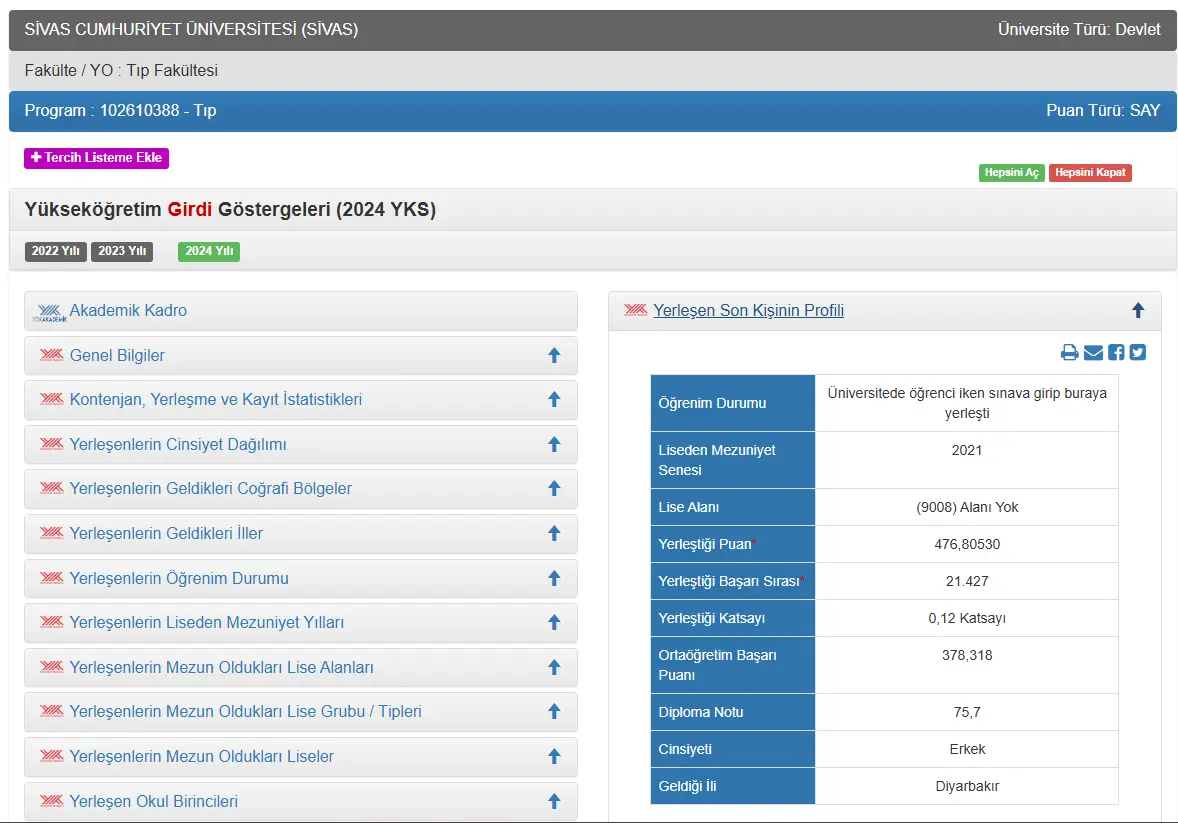Switch to 2023 Yılı tab

(122, 251)
